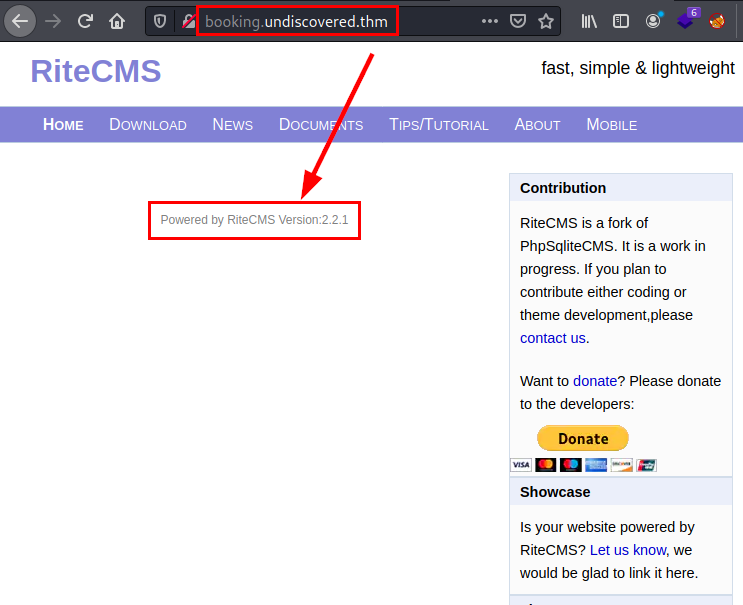
Task: Click the FoxyProxy extension icon
Action: pyautogui.click(x=717, y=21)
